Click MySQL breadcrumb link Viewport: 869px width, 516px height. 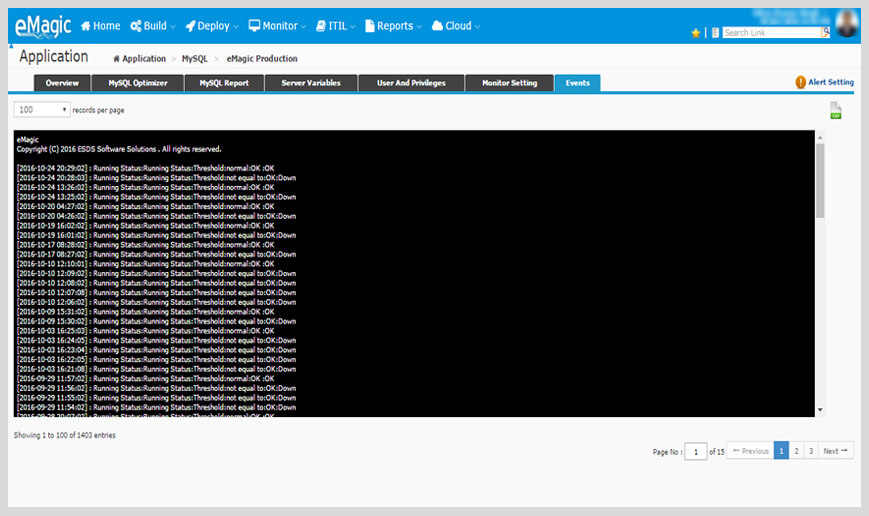(195, 59)
